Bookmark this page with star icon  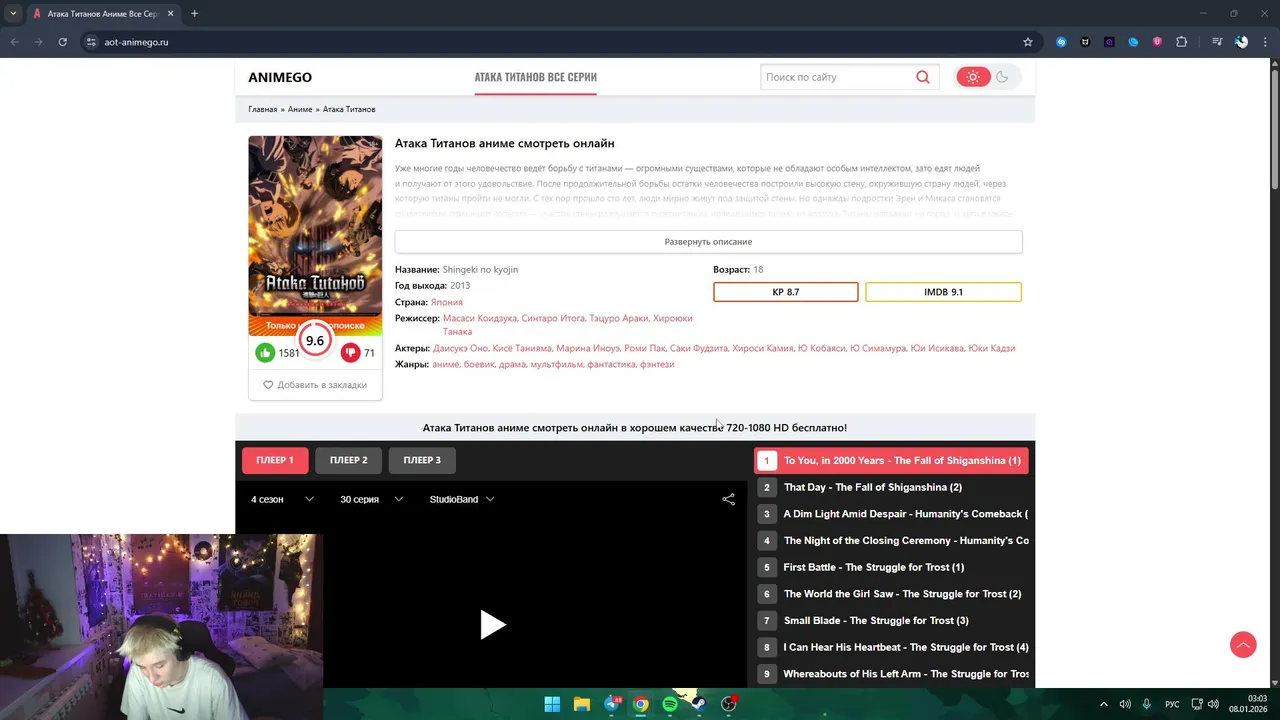[1027, 42]
